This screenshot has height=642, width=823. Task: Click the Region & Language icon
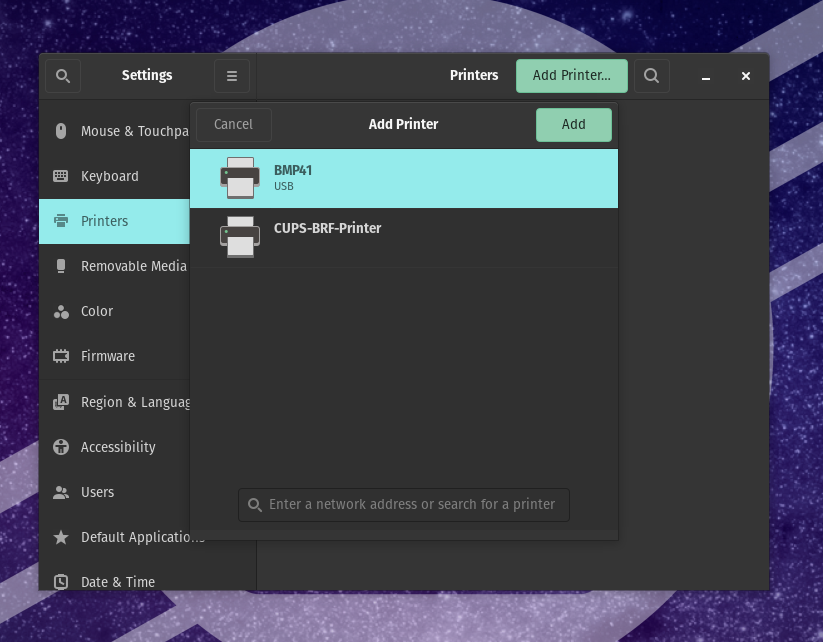click(61, 402)
